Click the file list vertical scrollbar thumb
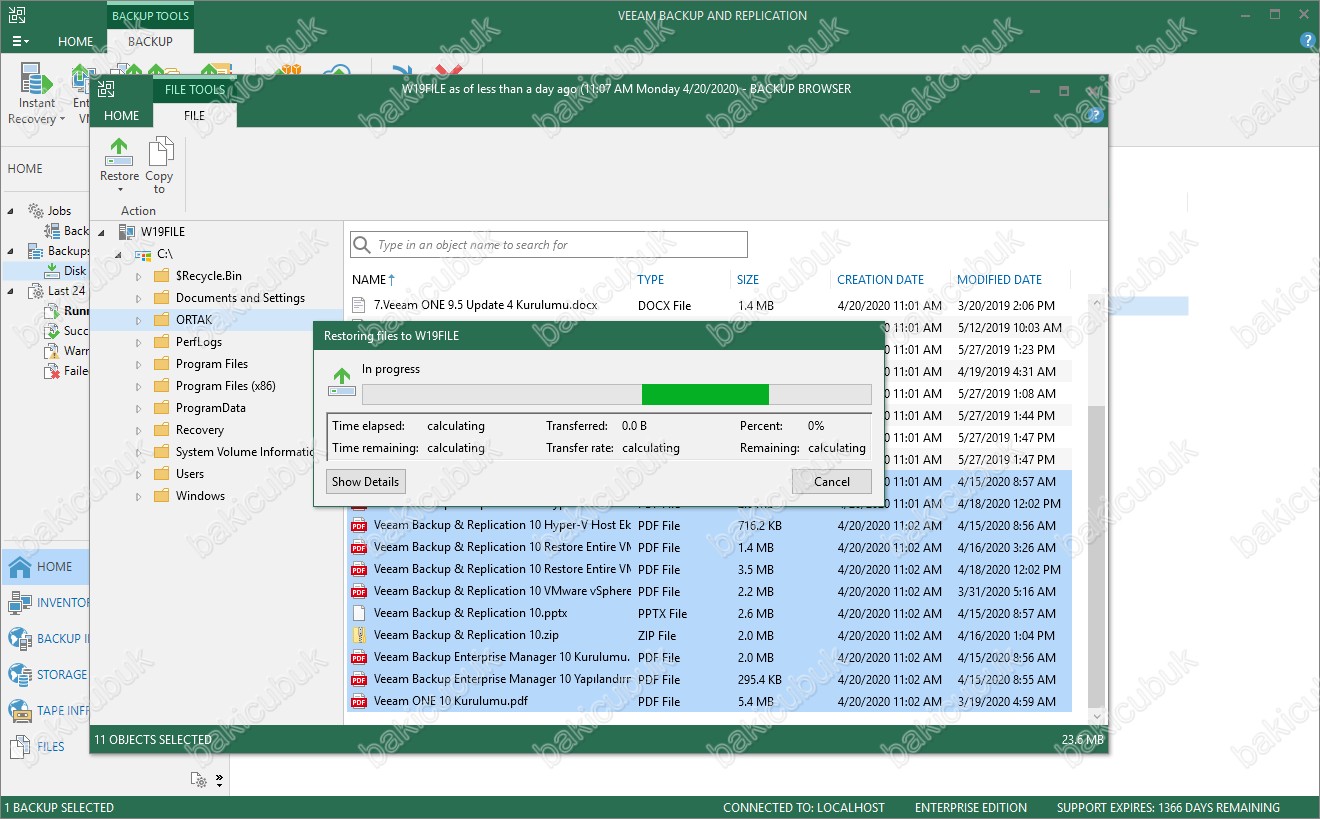This screenshot has width=1320, height=819. [x=1096, y=556]
